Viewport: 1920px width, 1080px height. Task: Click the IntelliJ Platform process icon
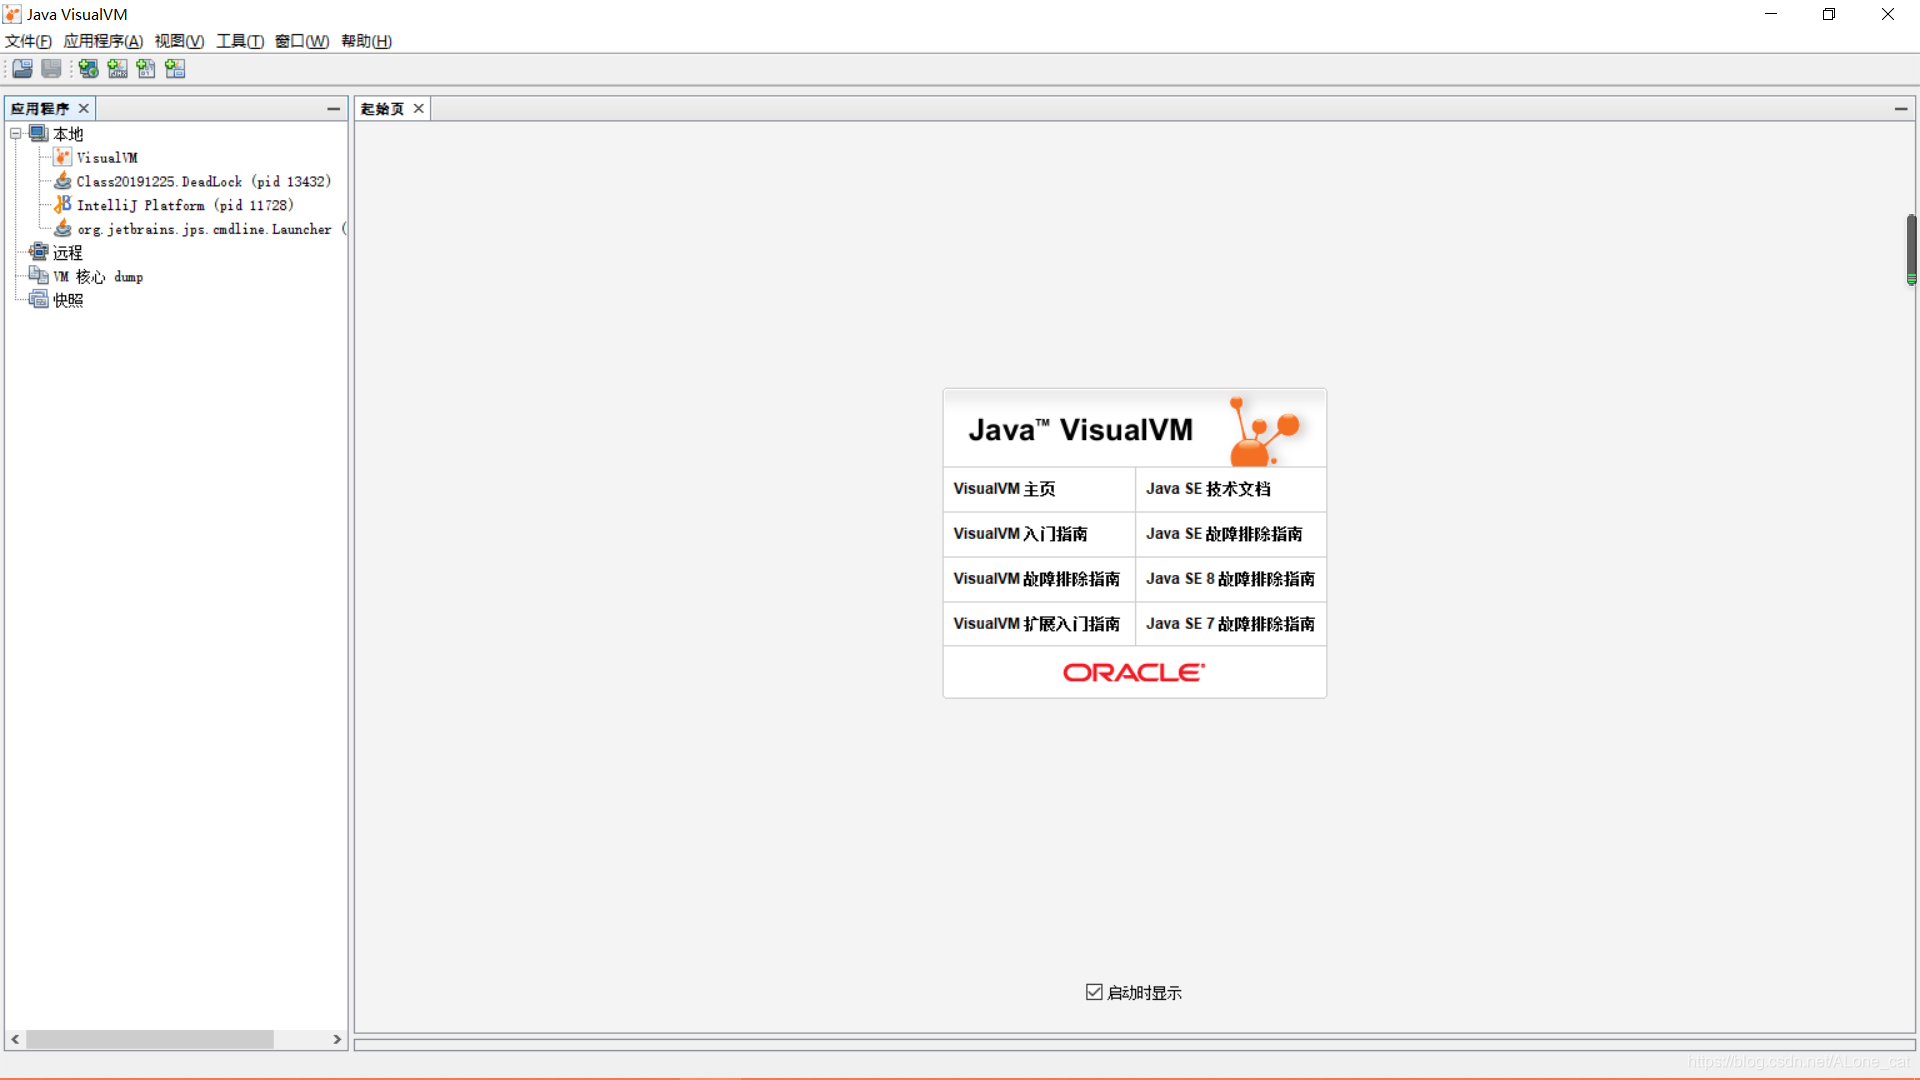pos(63,204)
